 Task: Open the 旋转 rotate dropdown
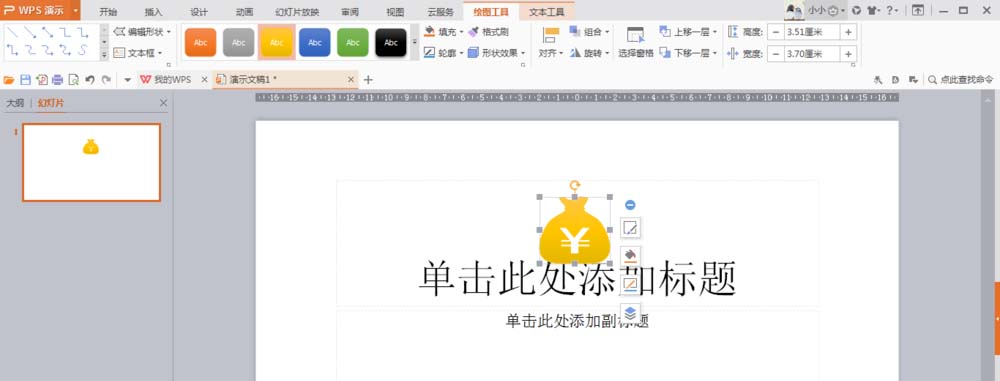[x=589, y=53]
